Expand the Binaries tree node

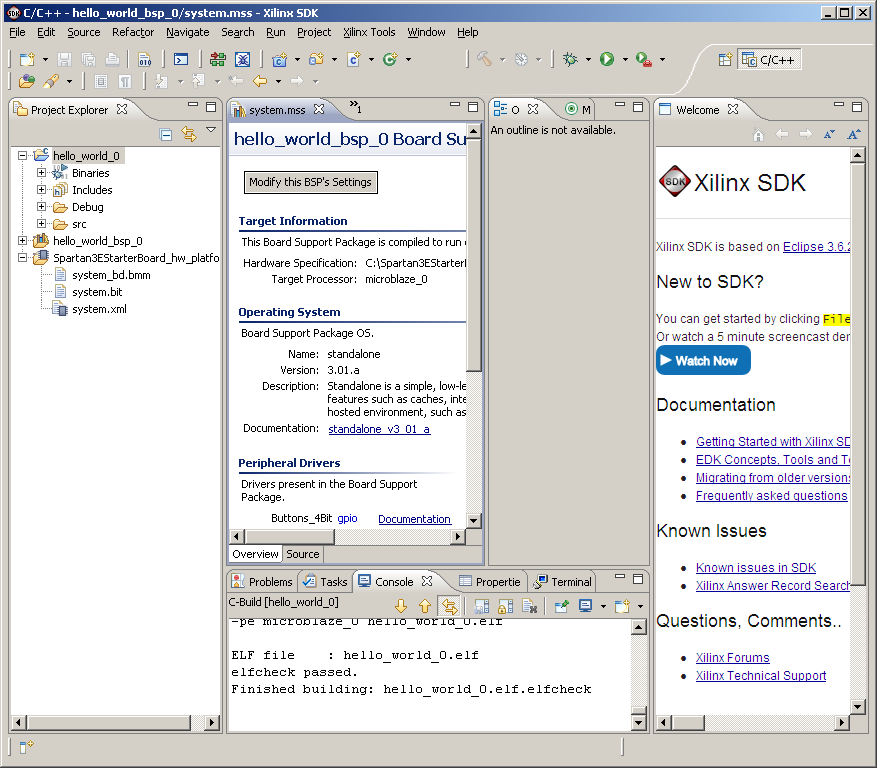tap(41, 173)
